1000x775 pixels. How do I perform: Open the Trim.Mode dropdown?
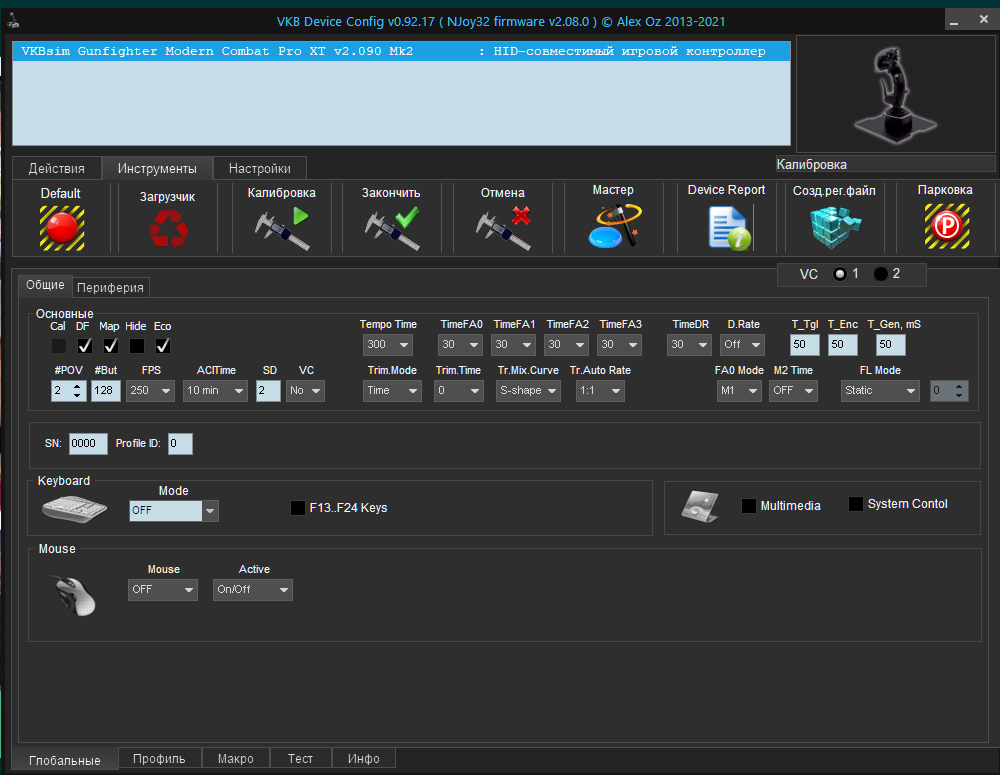392,390
